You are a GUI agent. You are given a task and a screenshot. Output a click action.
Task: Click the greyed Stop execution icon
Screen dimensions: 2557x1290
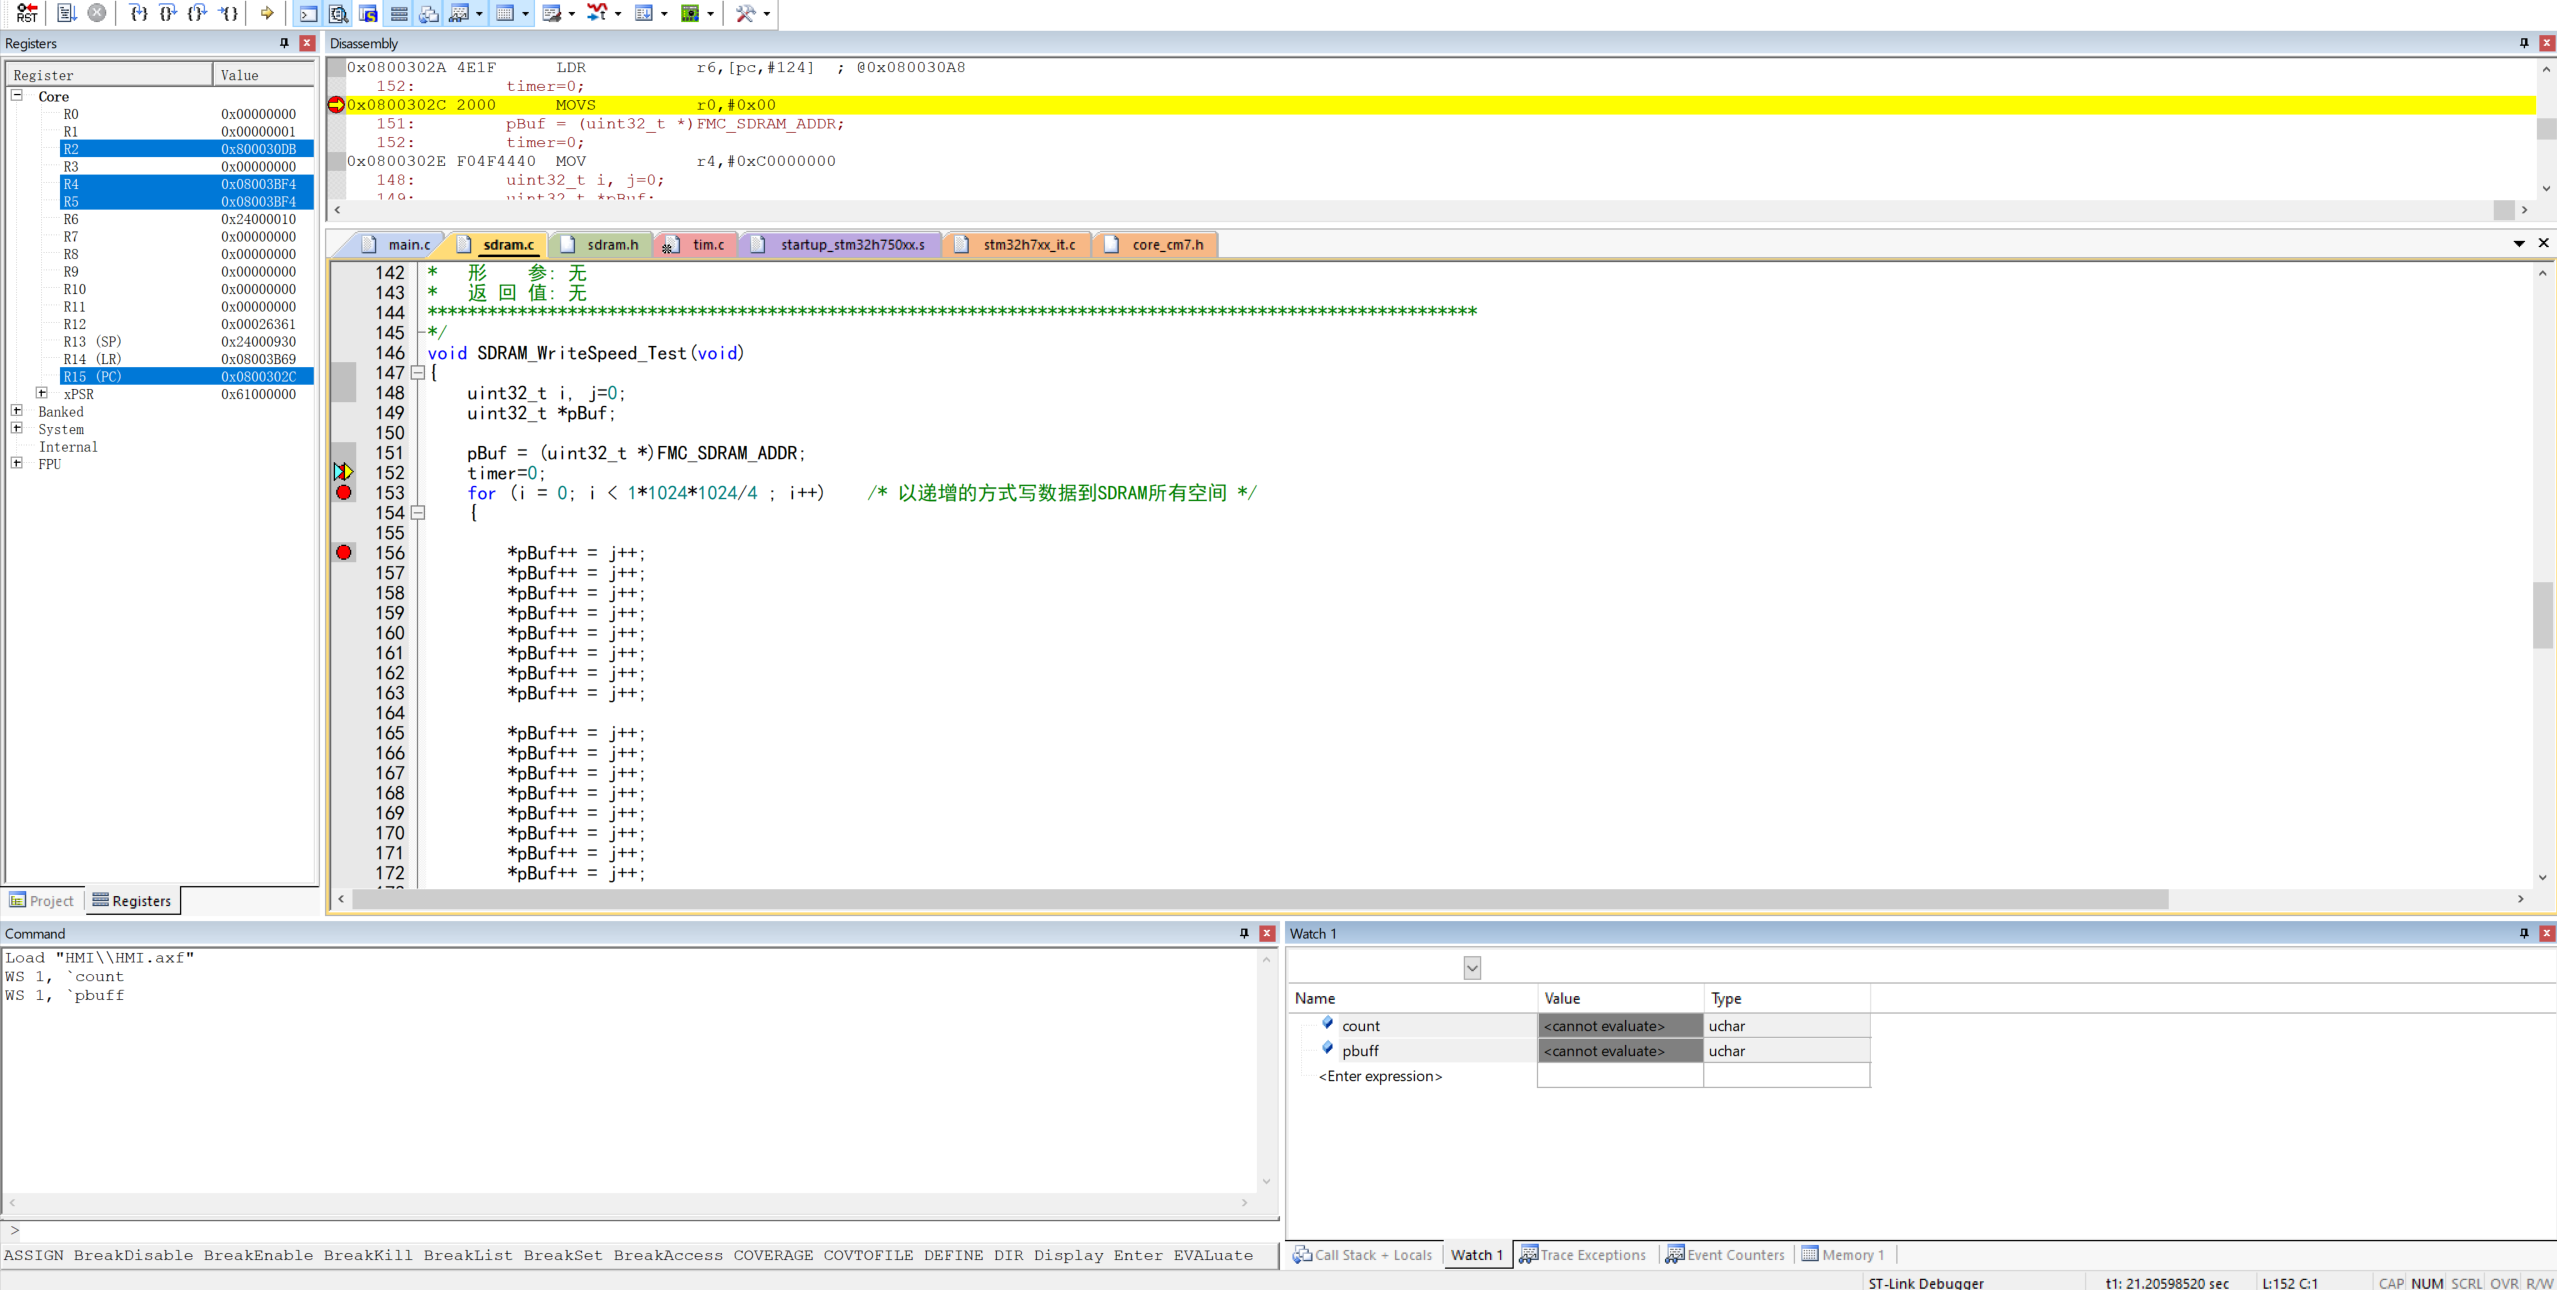pos(97,13)
